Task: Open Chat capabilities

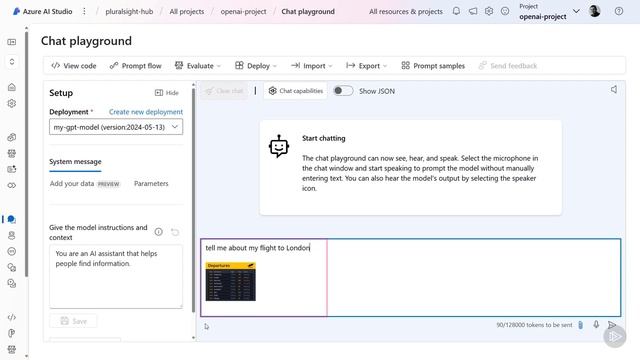Action: (296, 91)
